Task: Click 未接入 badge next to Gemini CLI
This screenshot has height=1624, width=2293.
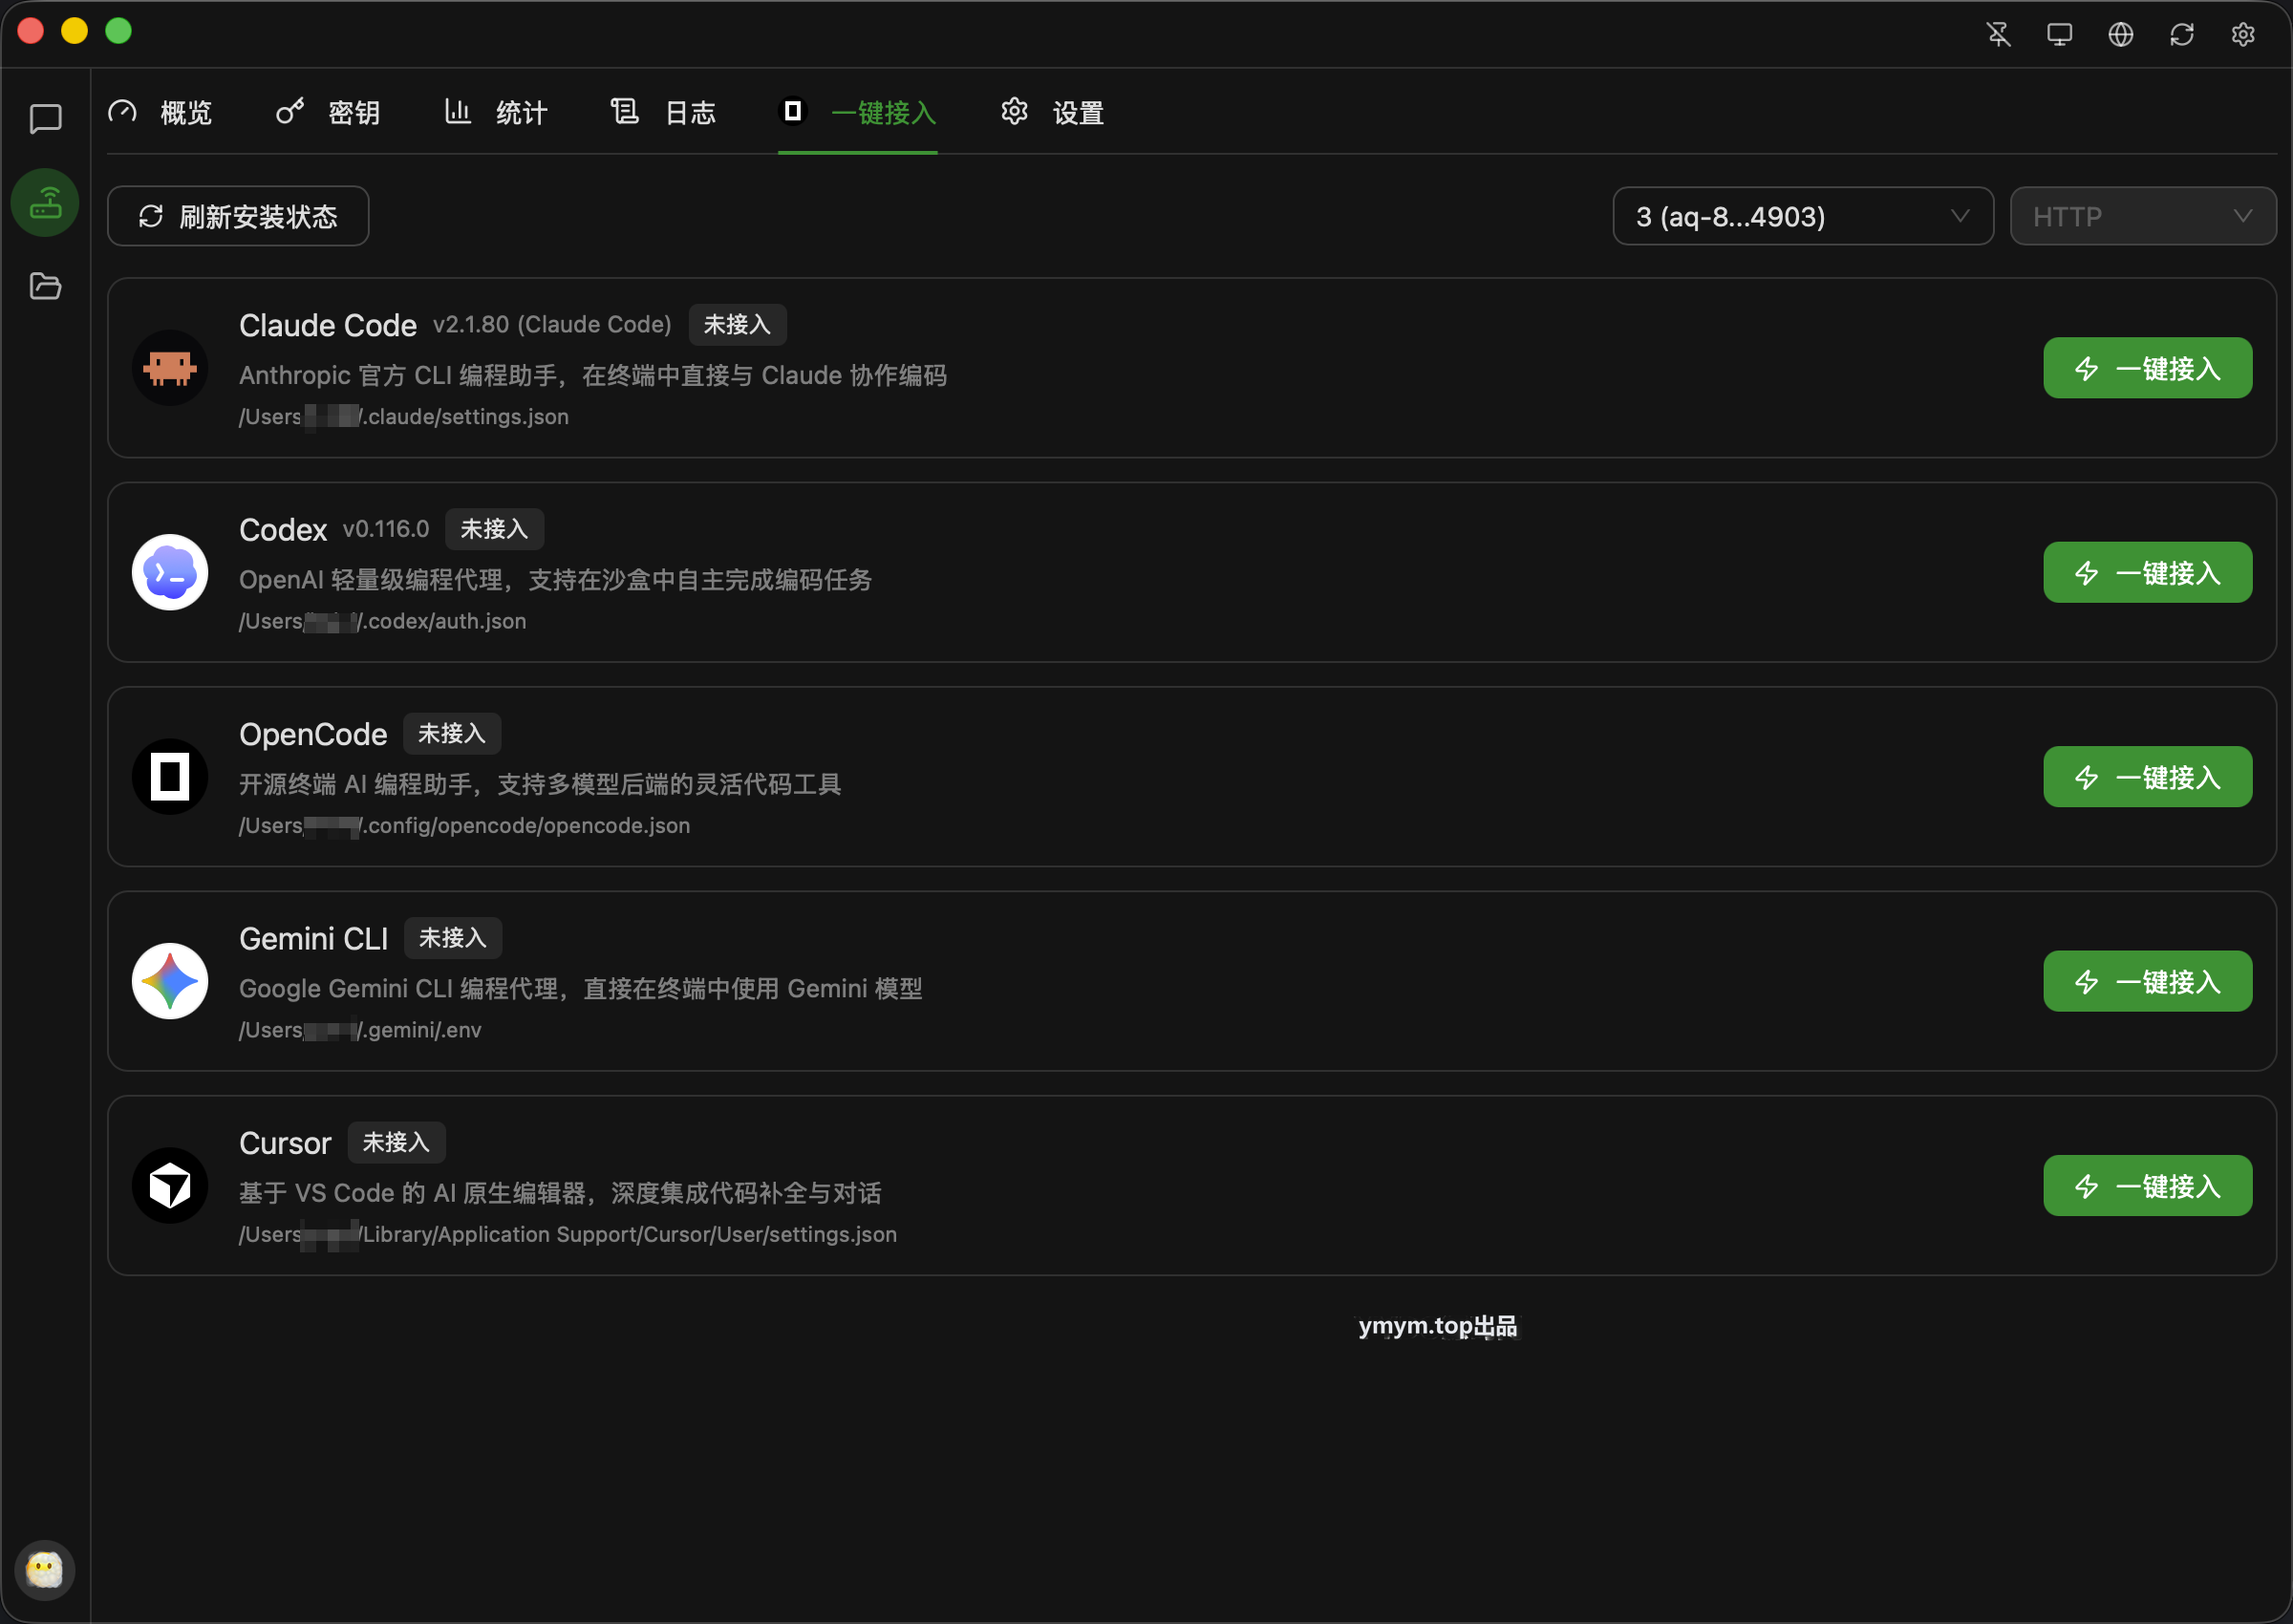Action: click(x=453, y=938)
